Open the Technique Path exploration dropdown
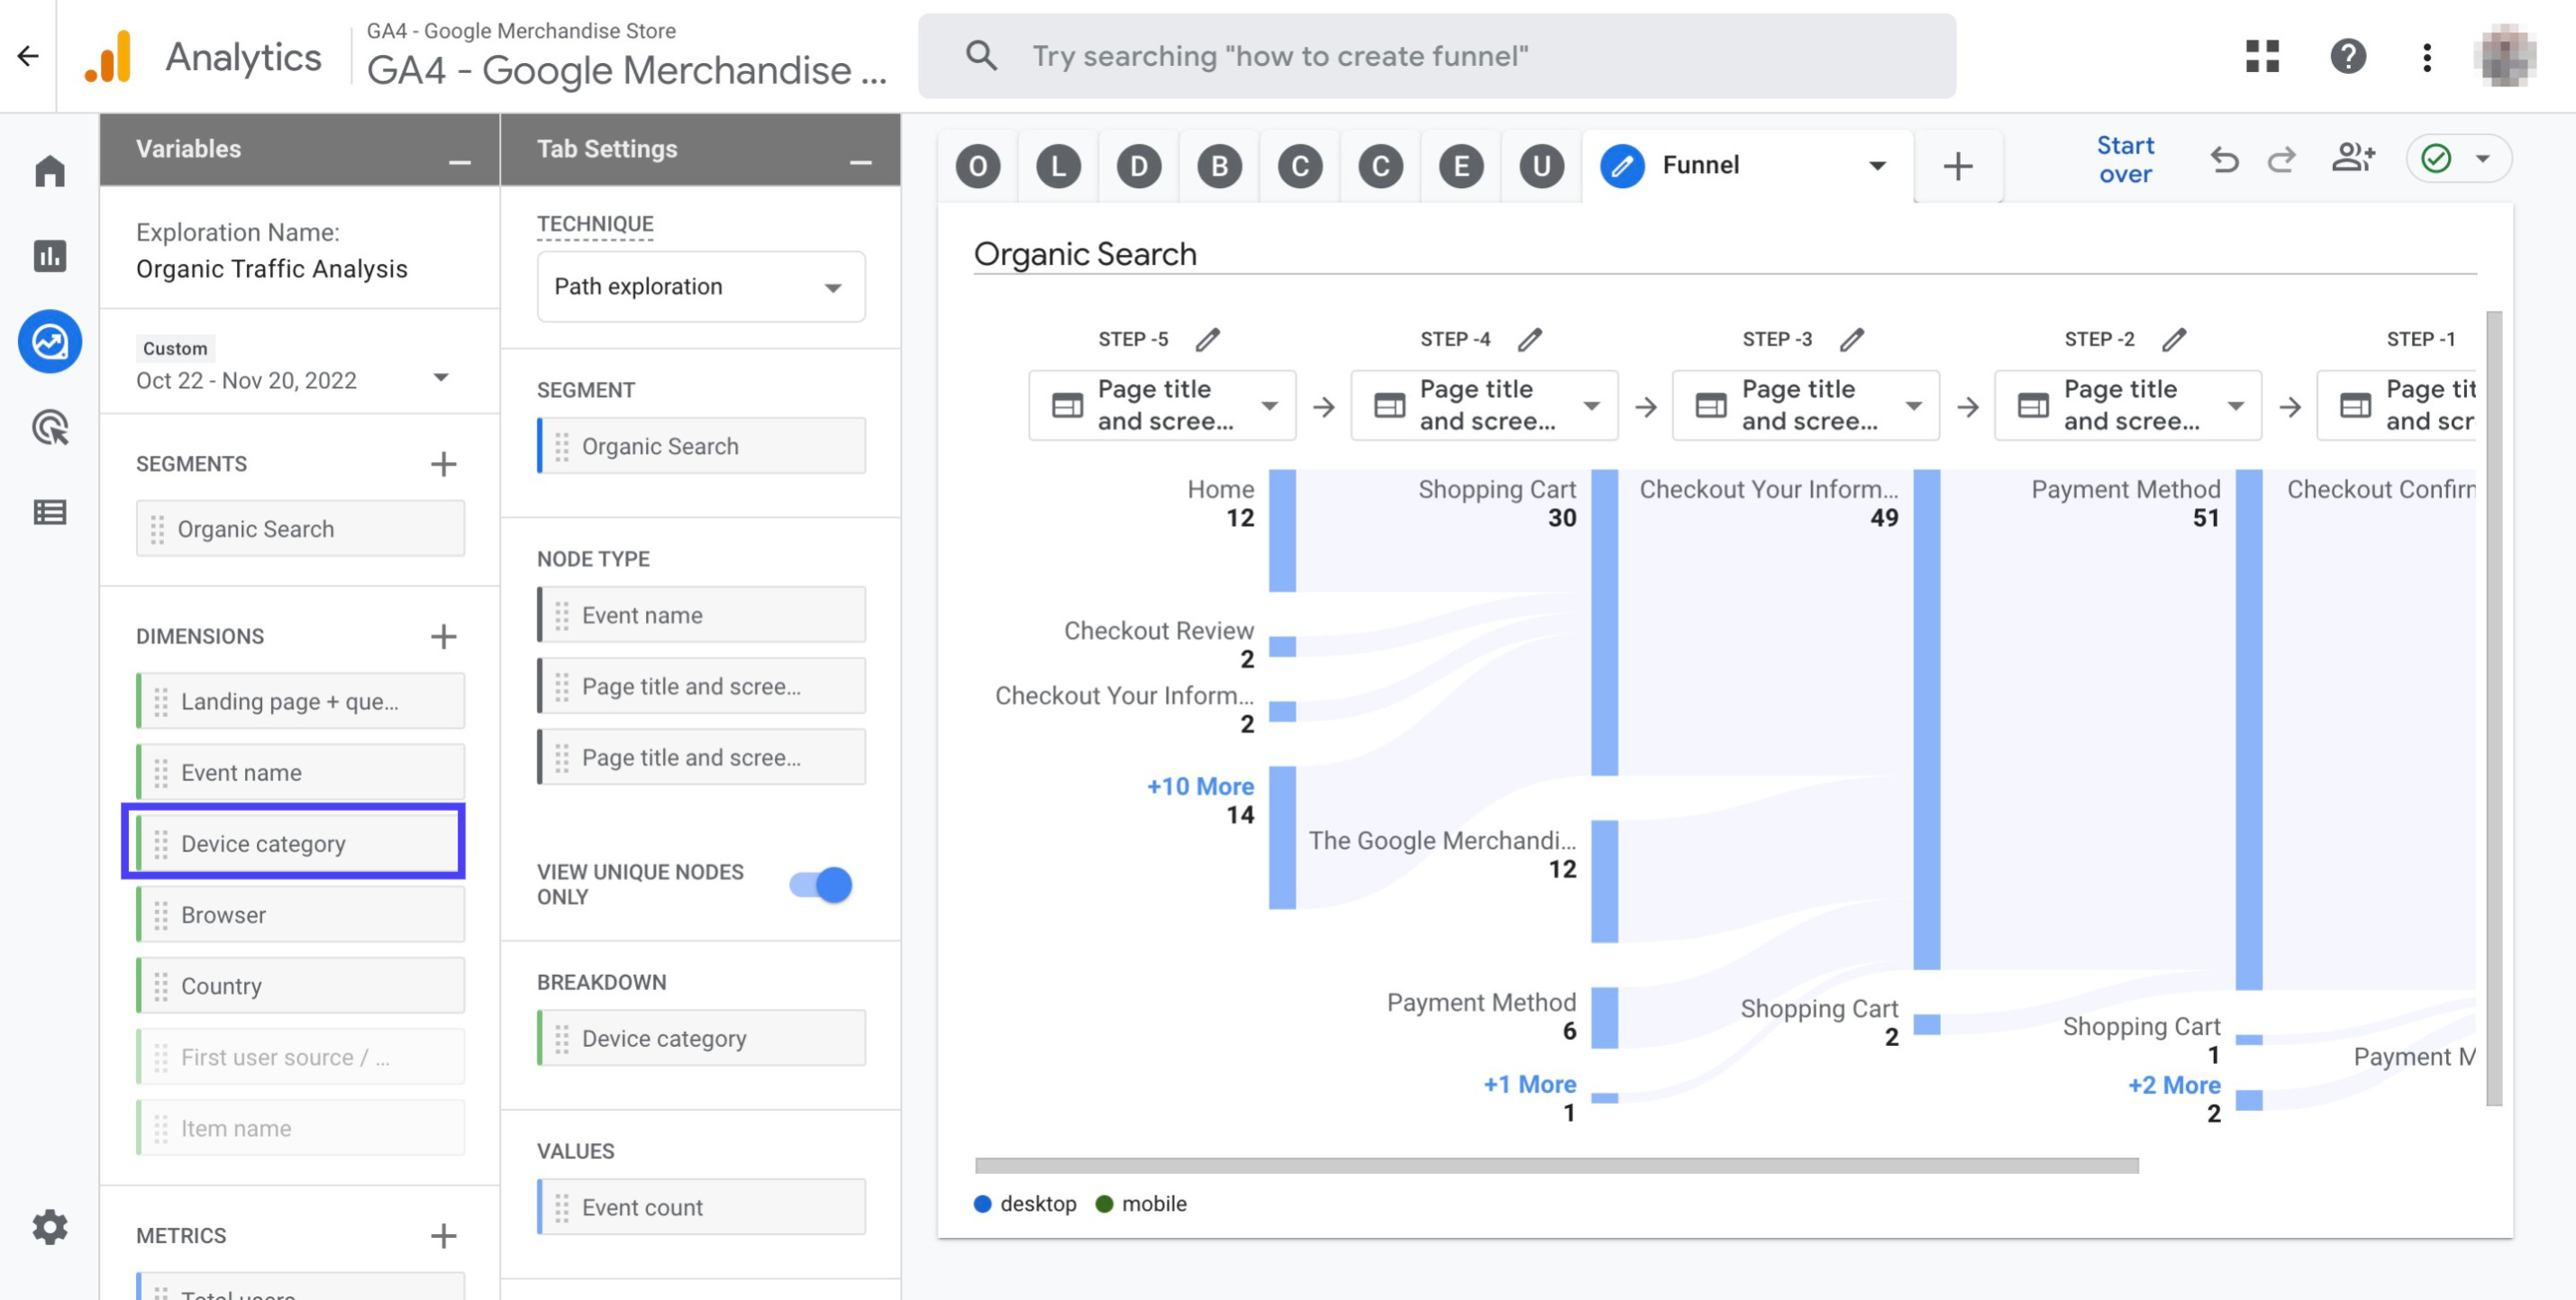Screen dimensions: 2576x1300 click(x=701, y=287)
